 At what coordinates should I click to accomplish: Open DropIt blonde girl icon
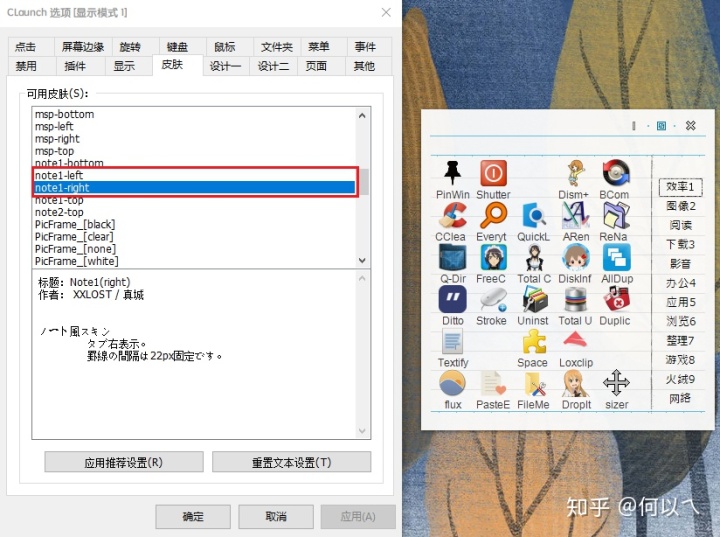tap(575, 384)
